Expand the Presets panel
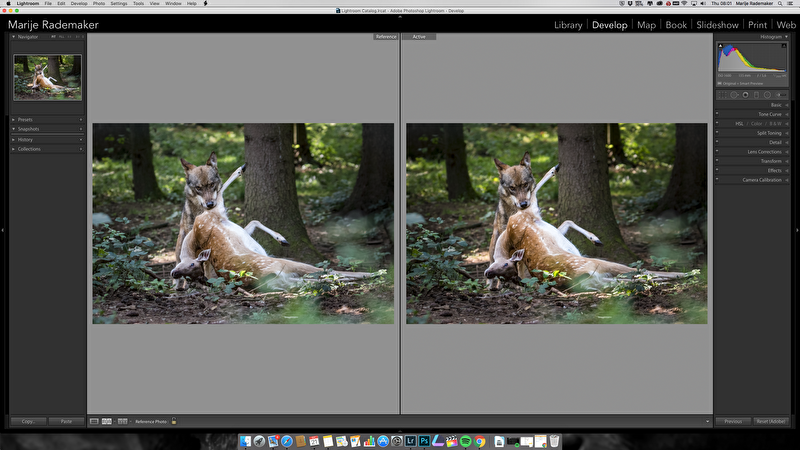The height and width of the screenshot is (450, 800). point(13,119)
